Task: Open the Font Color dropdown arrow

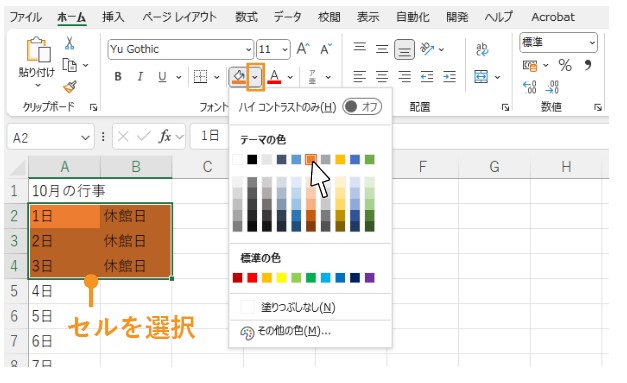Action: 290,77
